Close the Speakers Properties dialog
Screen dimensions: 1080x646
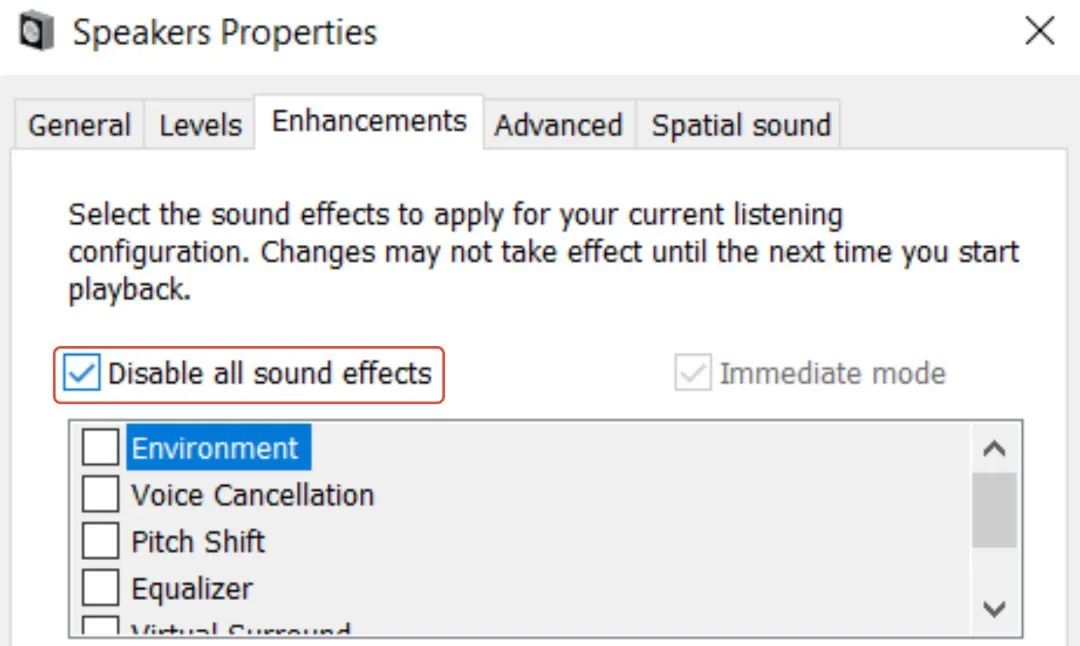coord(1040,31)
